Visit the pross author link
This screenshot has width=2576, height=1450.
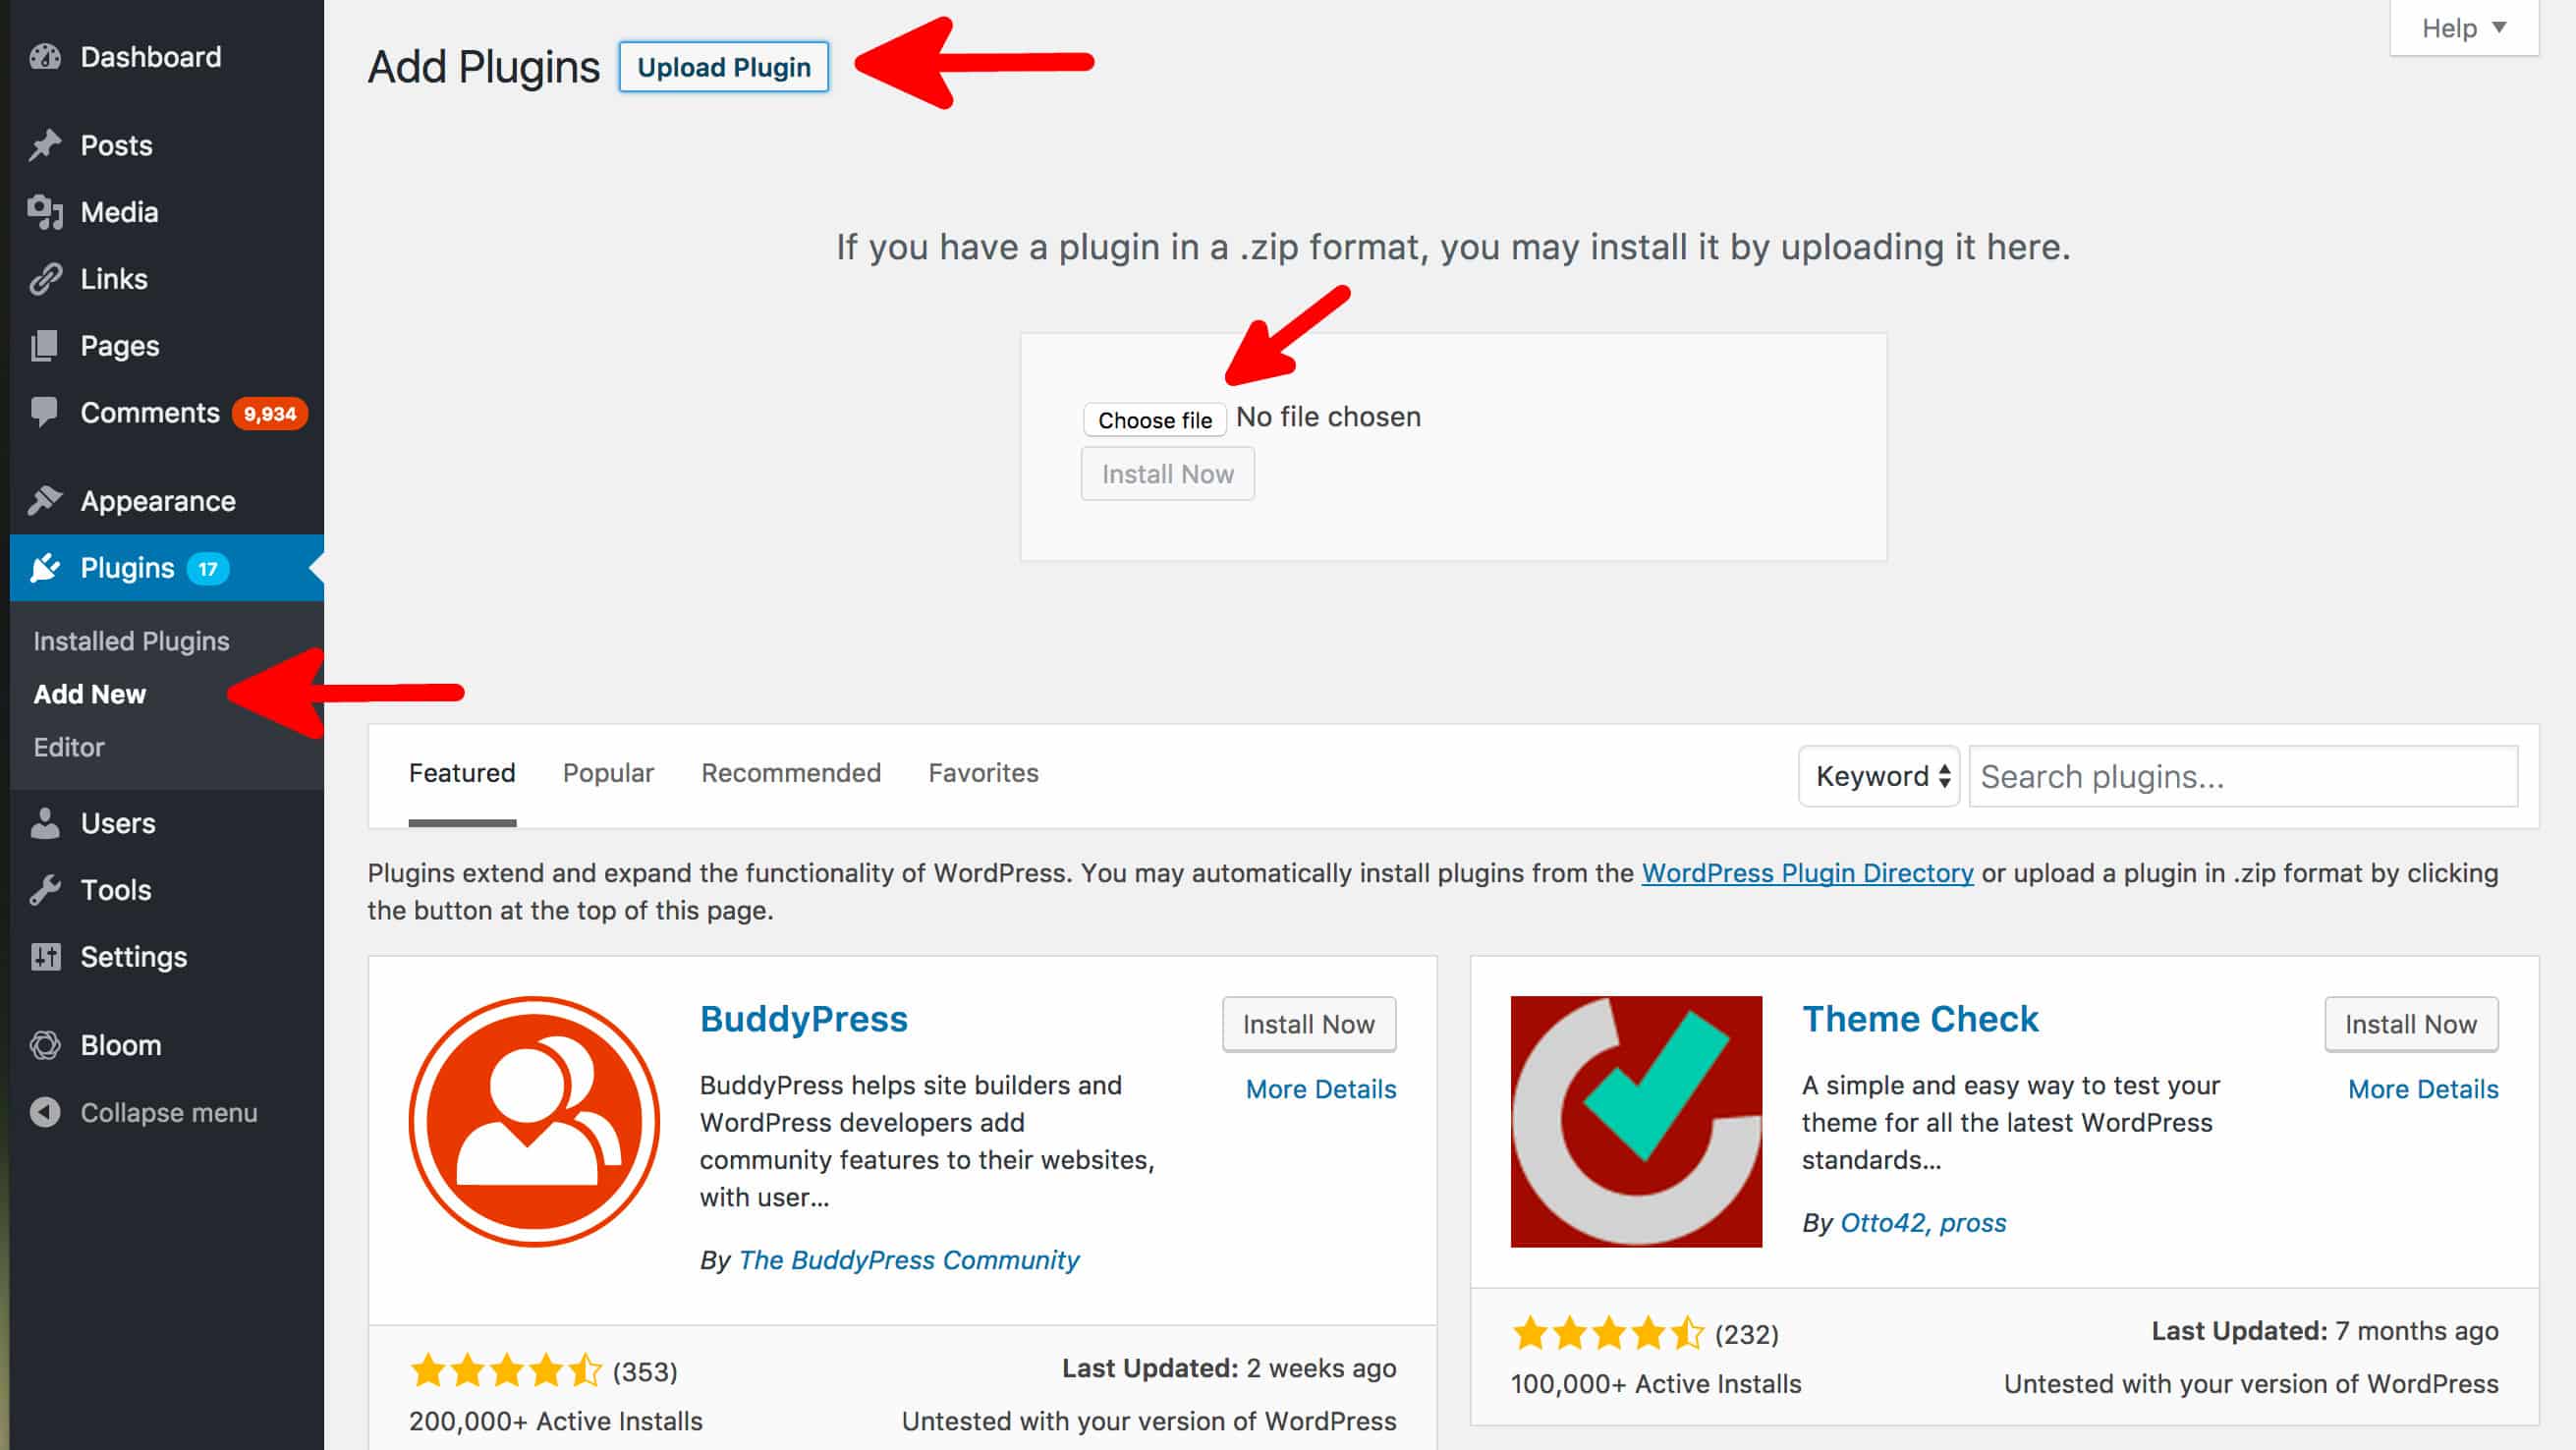click(x=1973, y=1223)
